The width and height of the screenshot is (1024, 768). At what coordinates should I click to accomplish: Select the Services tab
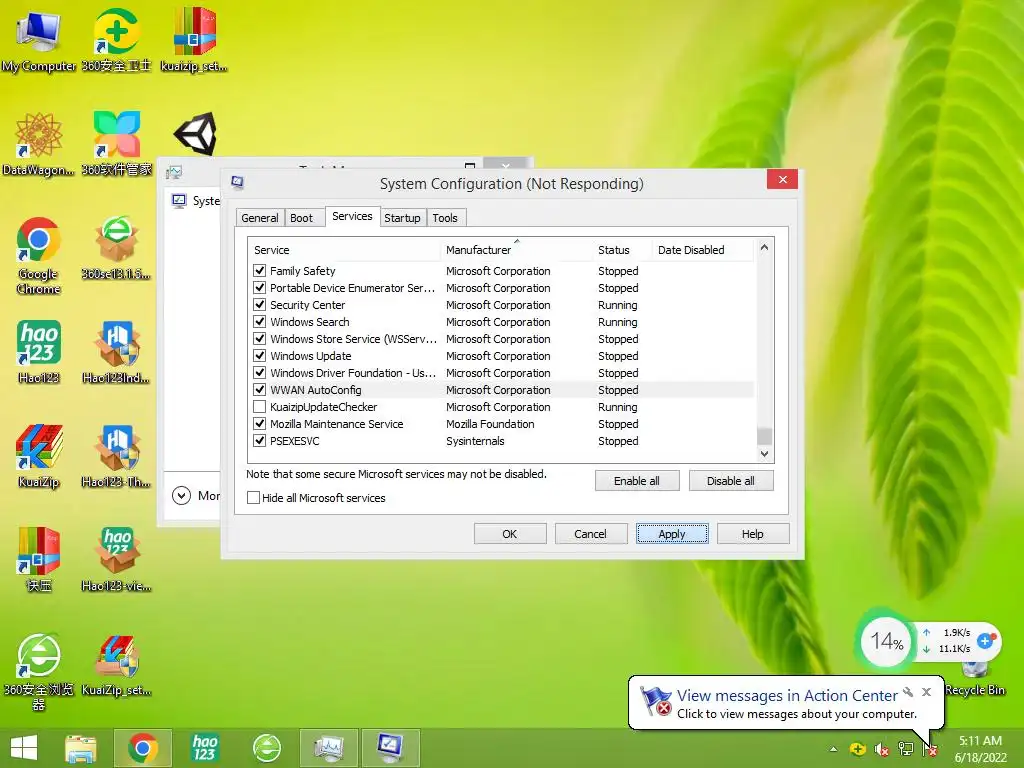tap(352, 216)
